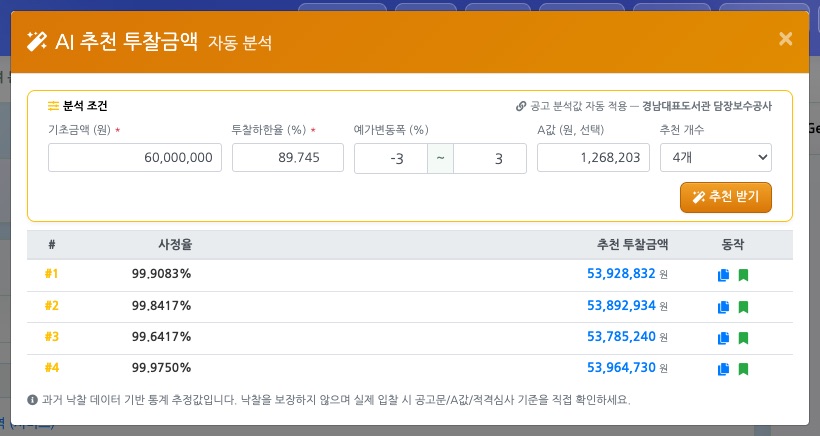Click the 예가변동폭 (%) field label
This screenshot has width=820, height=436.
[x=391, y=130]
